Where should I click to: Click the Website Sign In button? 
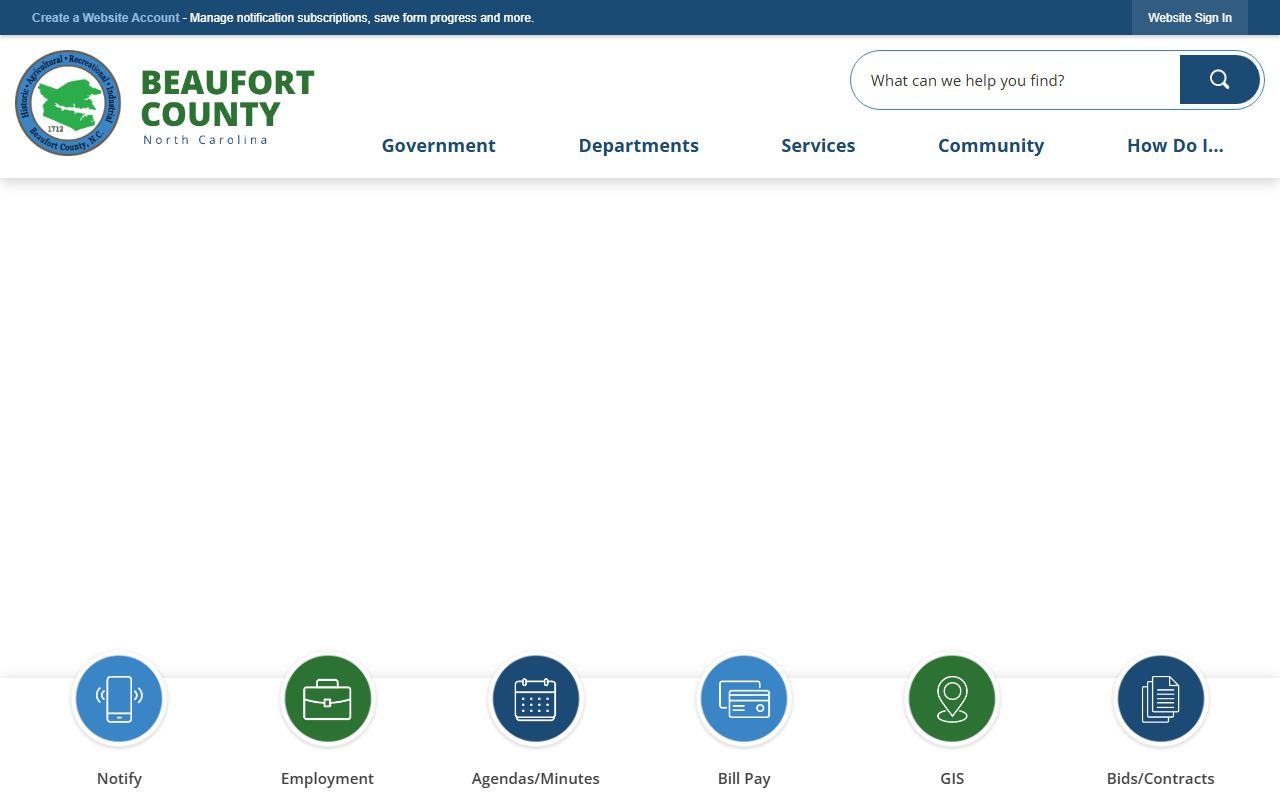pos(1190,18)
